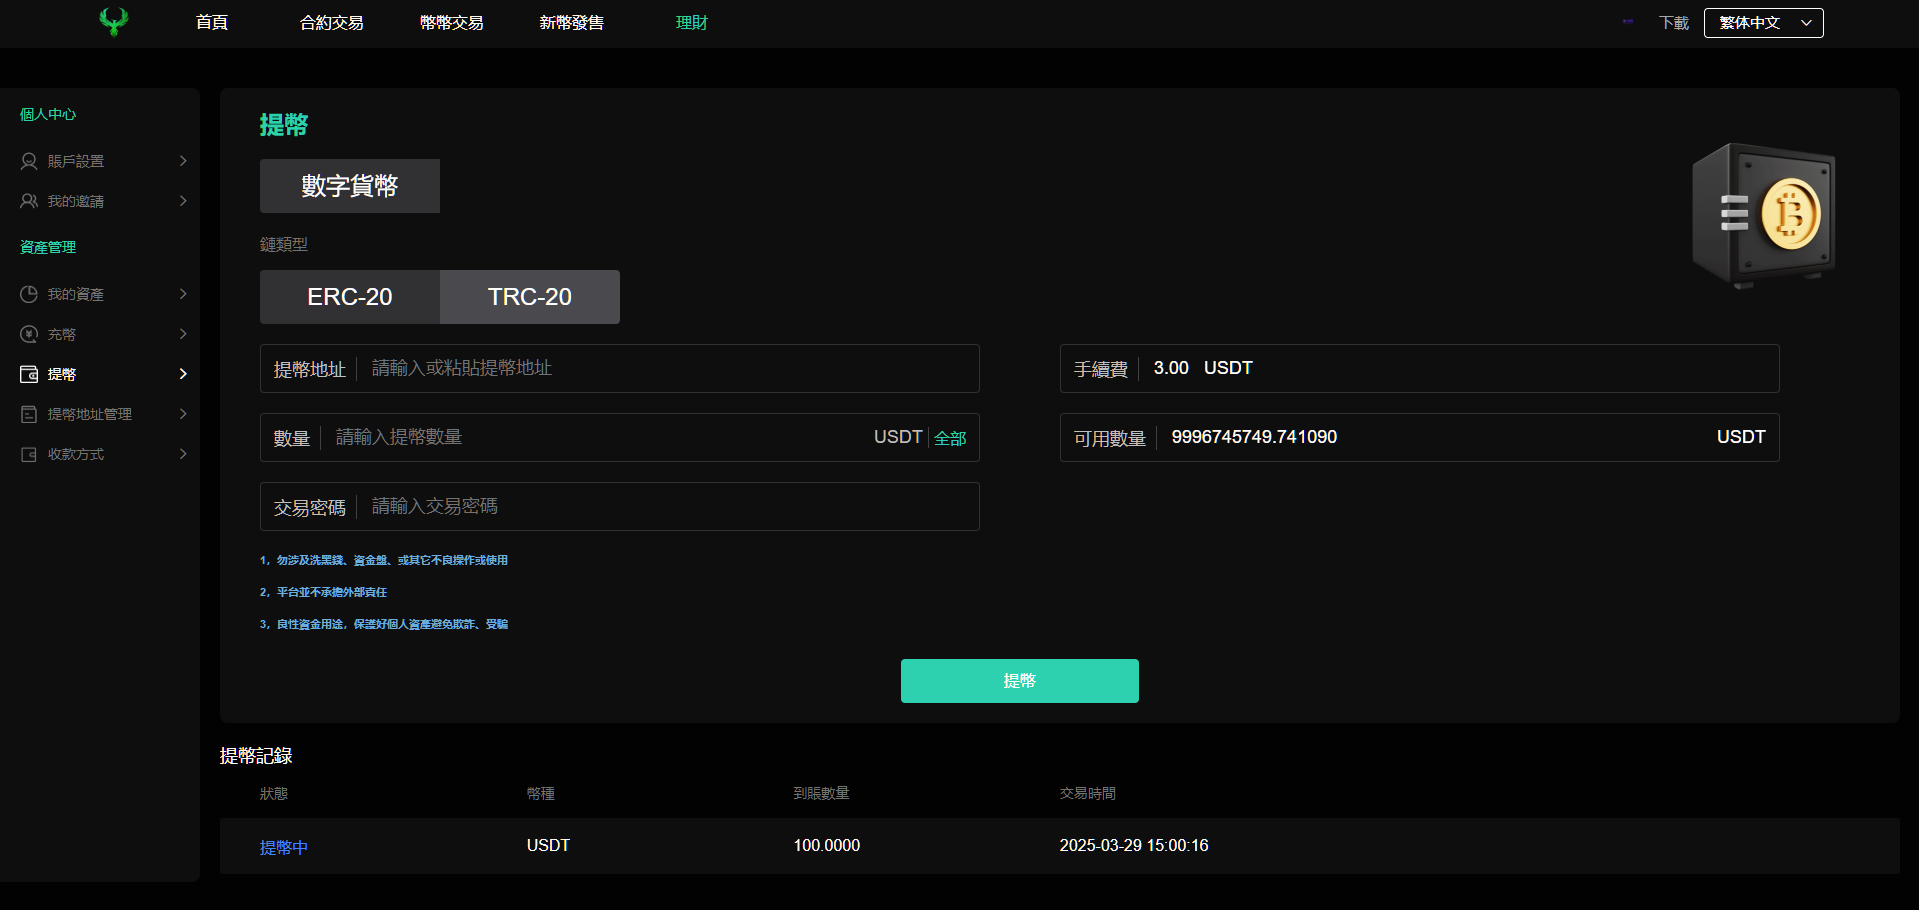Click the 我的資產 pie chart icon
The height and width of the screenshot is (910, 1919).
click(x=29, y=294)
